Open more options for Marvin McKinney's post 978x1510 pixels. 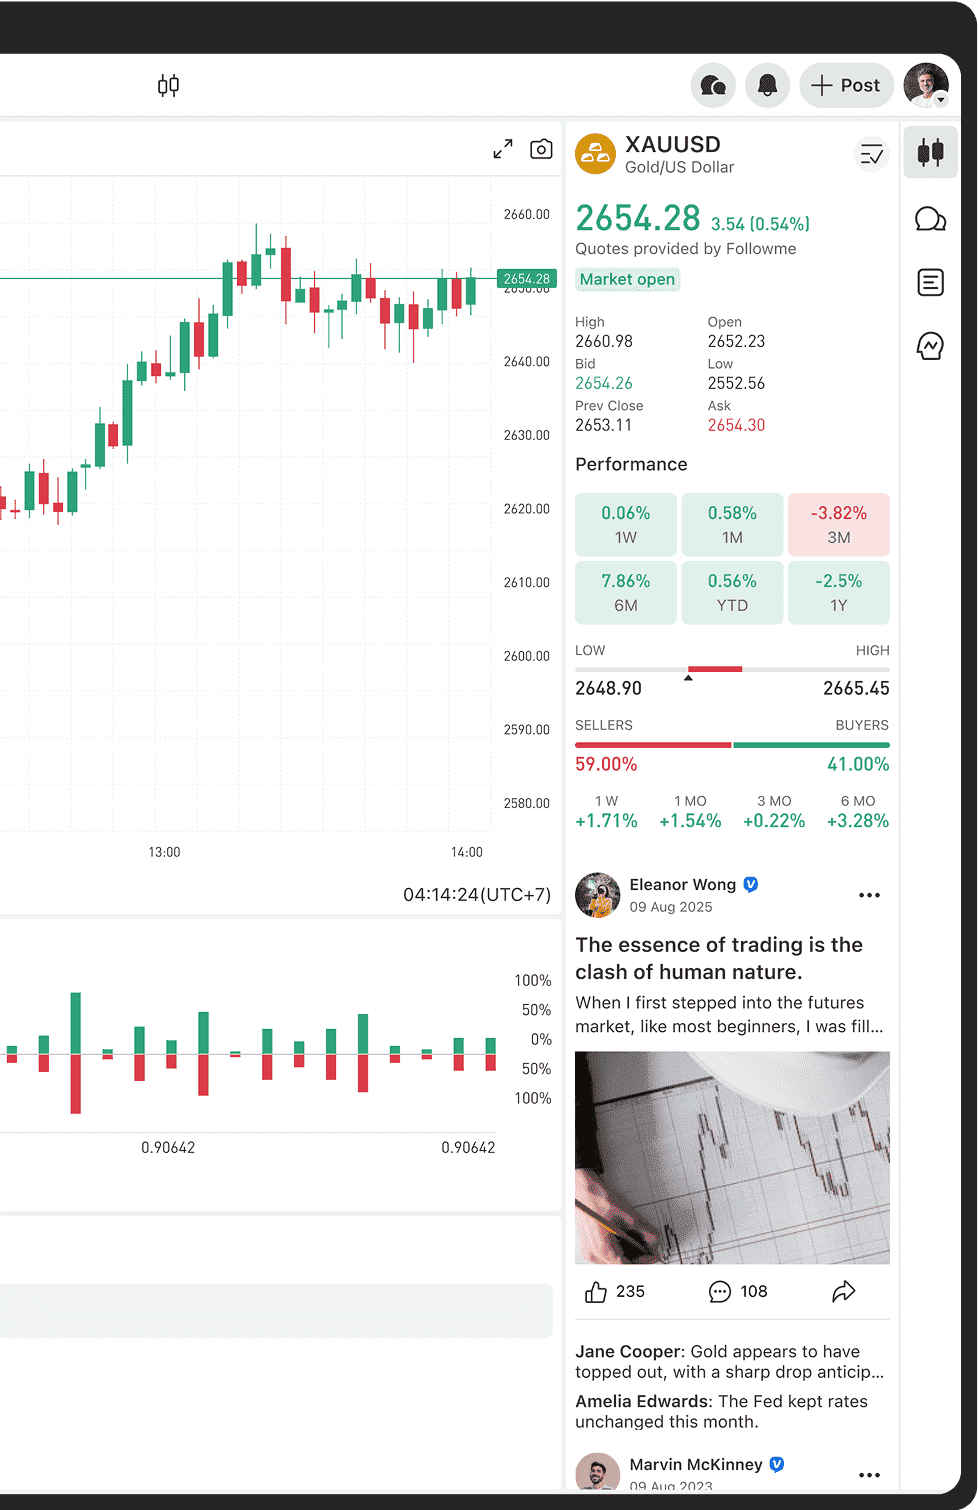click(x=870, y=1475)
